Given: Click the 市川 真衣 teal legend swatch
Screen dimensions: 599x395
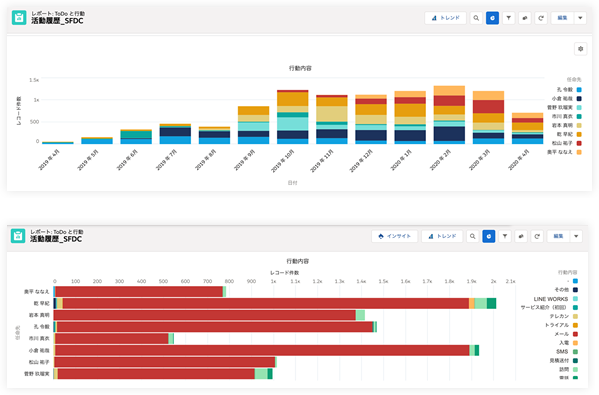Looking at the screenshot, I should coord(579,117).
